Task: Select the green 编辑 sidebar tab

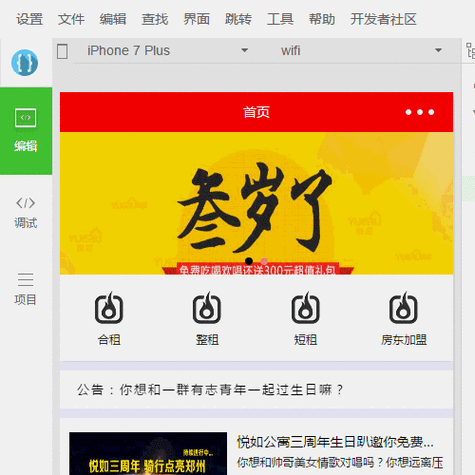Action: pos(26,131)
